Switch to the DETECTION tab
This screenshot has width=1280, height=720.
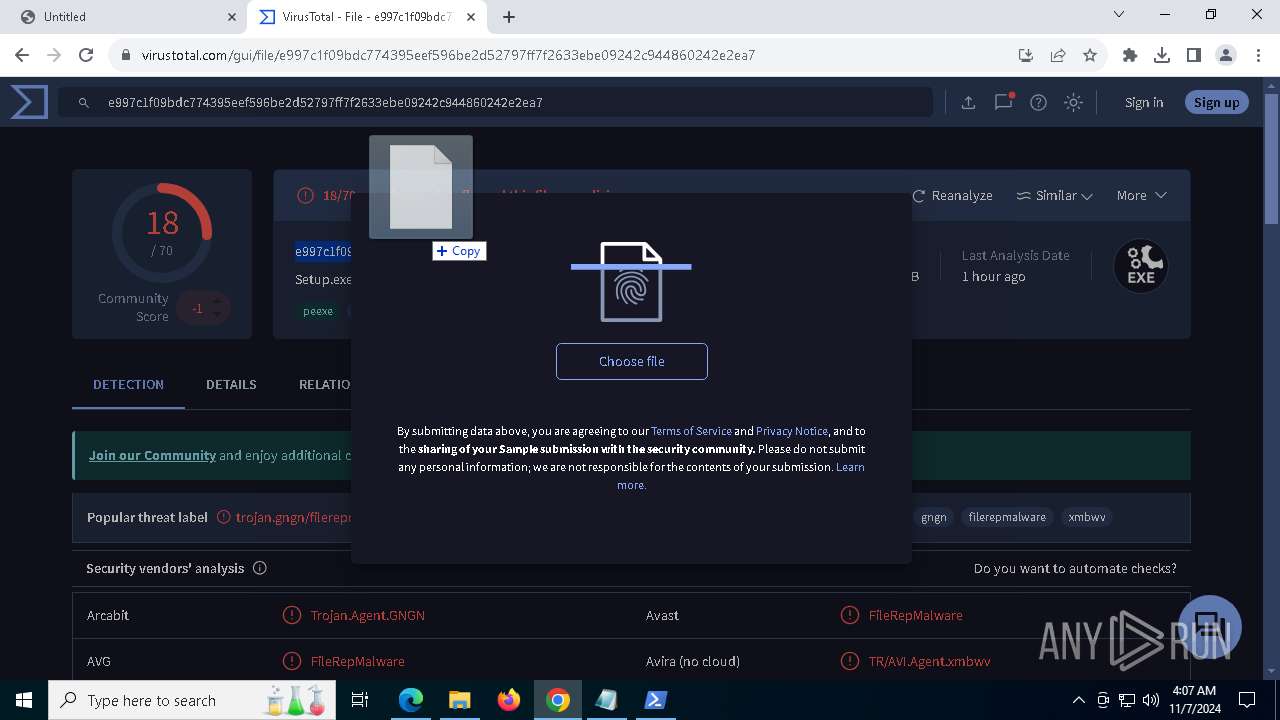coord(128,384)
